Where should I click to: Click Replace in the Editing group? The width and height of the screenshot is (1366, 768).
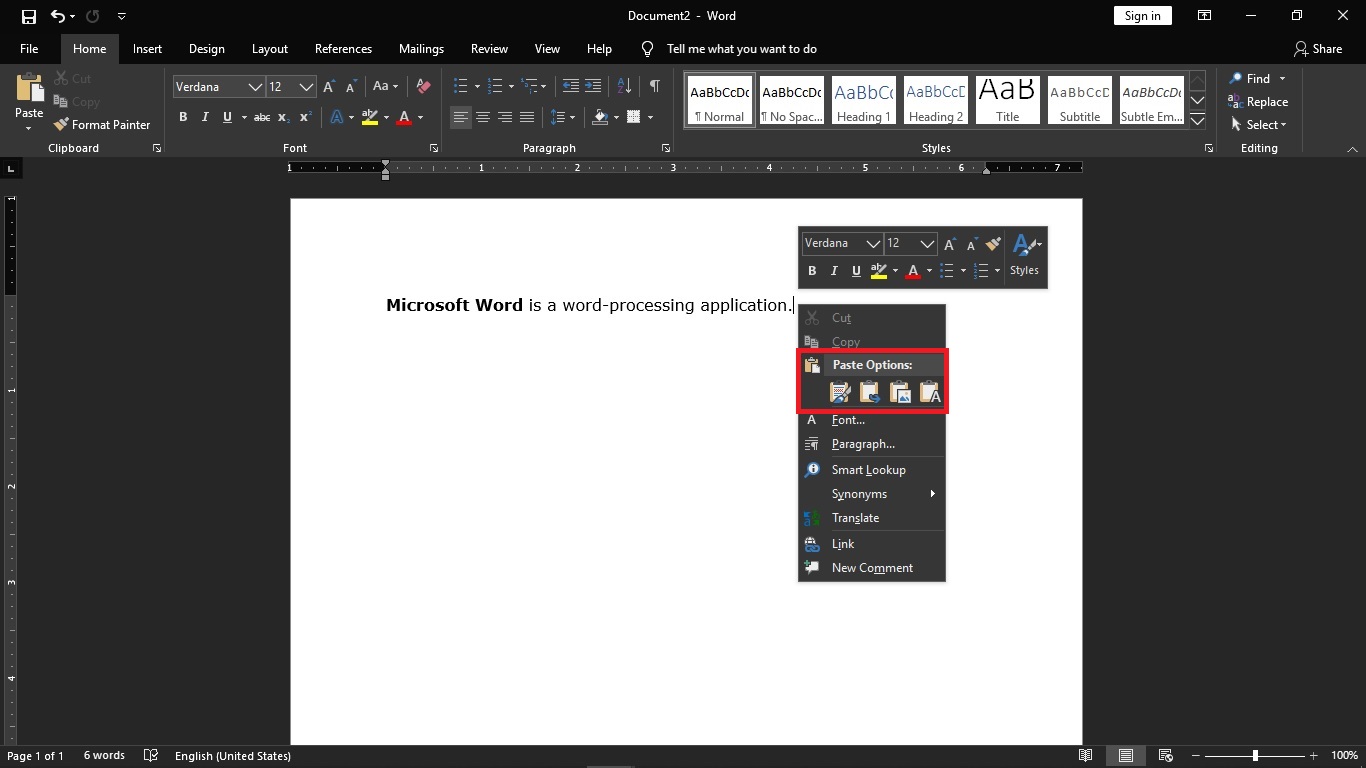pos(1258,102)
